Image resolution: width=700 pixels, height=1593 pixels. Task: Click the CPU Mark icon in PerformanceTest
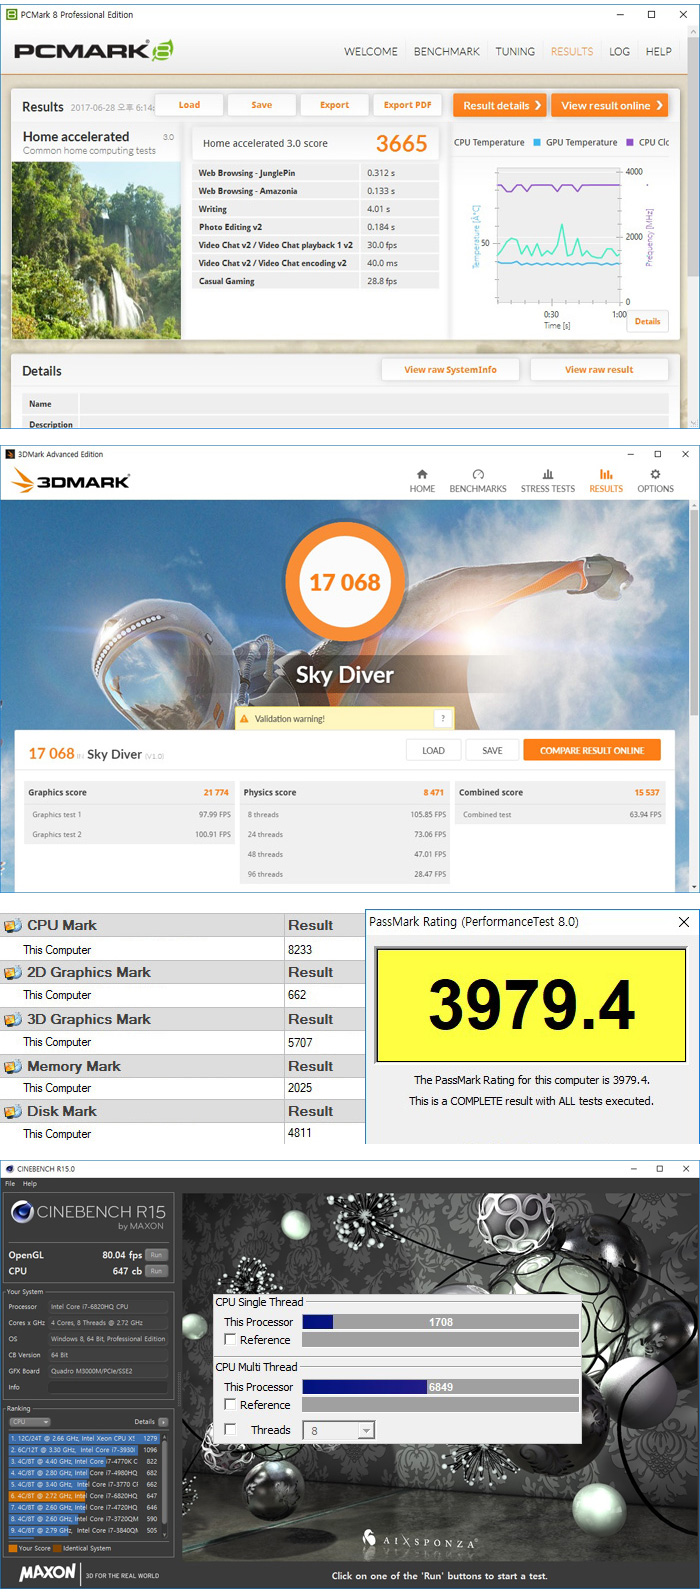pyautogui.click(x=13, y=926)
